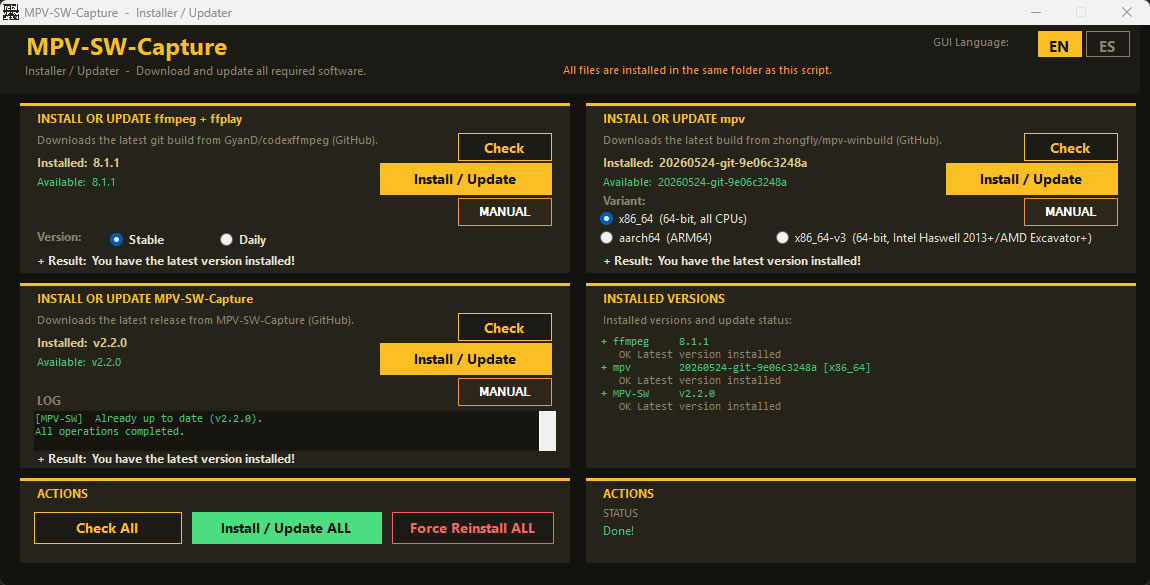The image size is (1150, 585).
Task: Install or update MPV-SW-Capture
Action: 466,359
